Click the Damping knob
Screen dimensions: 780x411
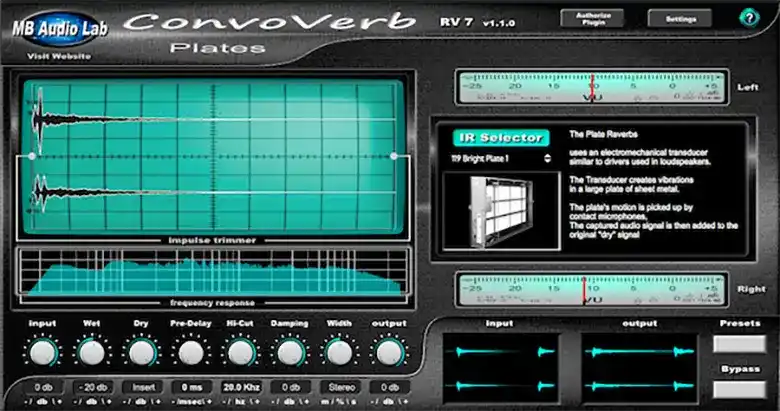pyautogui.click(x=290, y=353)
